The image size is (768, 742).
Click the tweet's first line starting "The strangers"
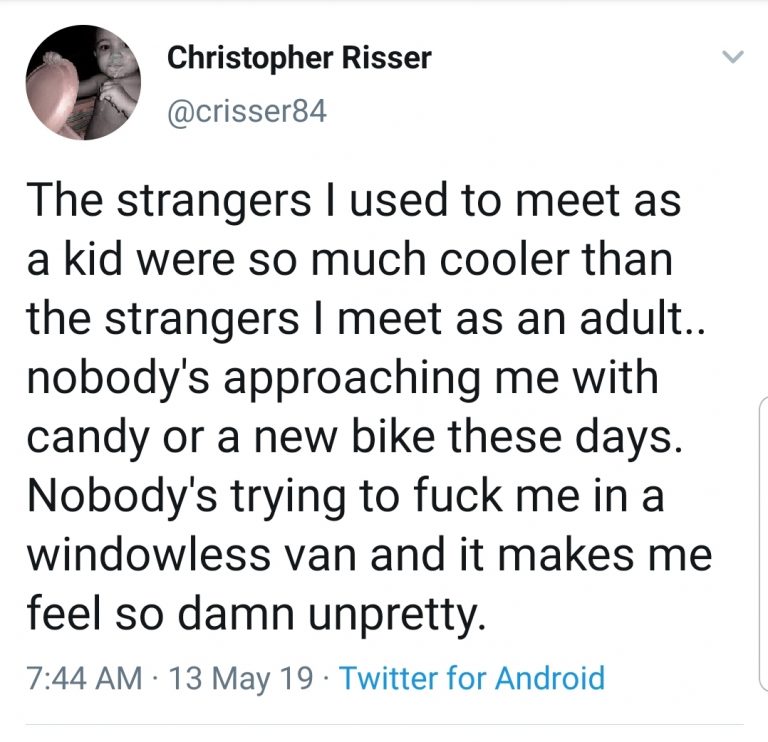click(353, 203)
